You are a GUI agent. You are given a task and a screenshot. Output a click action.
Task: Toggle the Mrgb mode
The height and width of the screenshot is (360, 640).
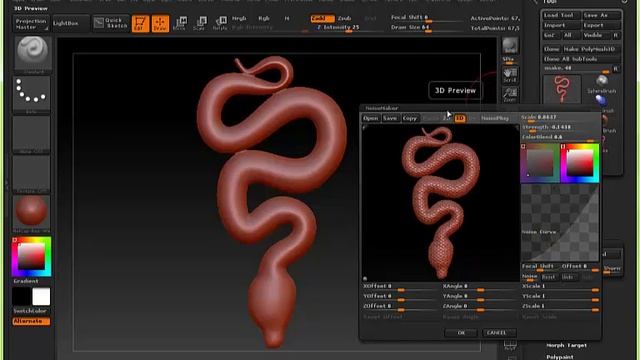(x=239, y=19)
